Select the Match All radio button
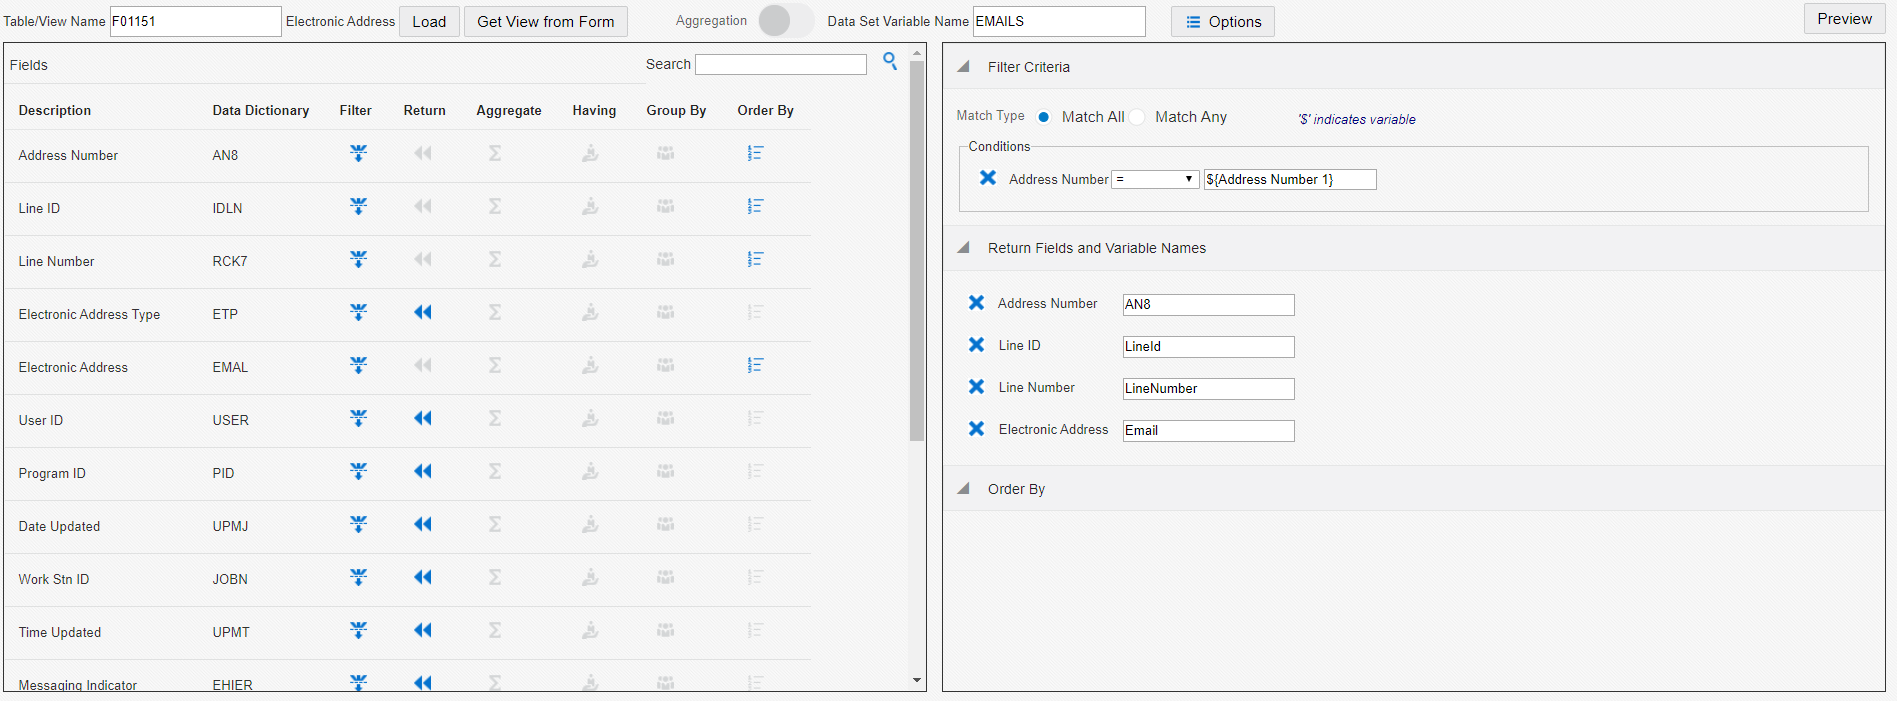This screenshot has width=1897, height=701. [1044, 117]
